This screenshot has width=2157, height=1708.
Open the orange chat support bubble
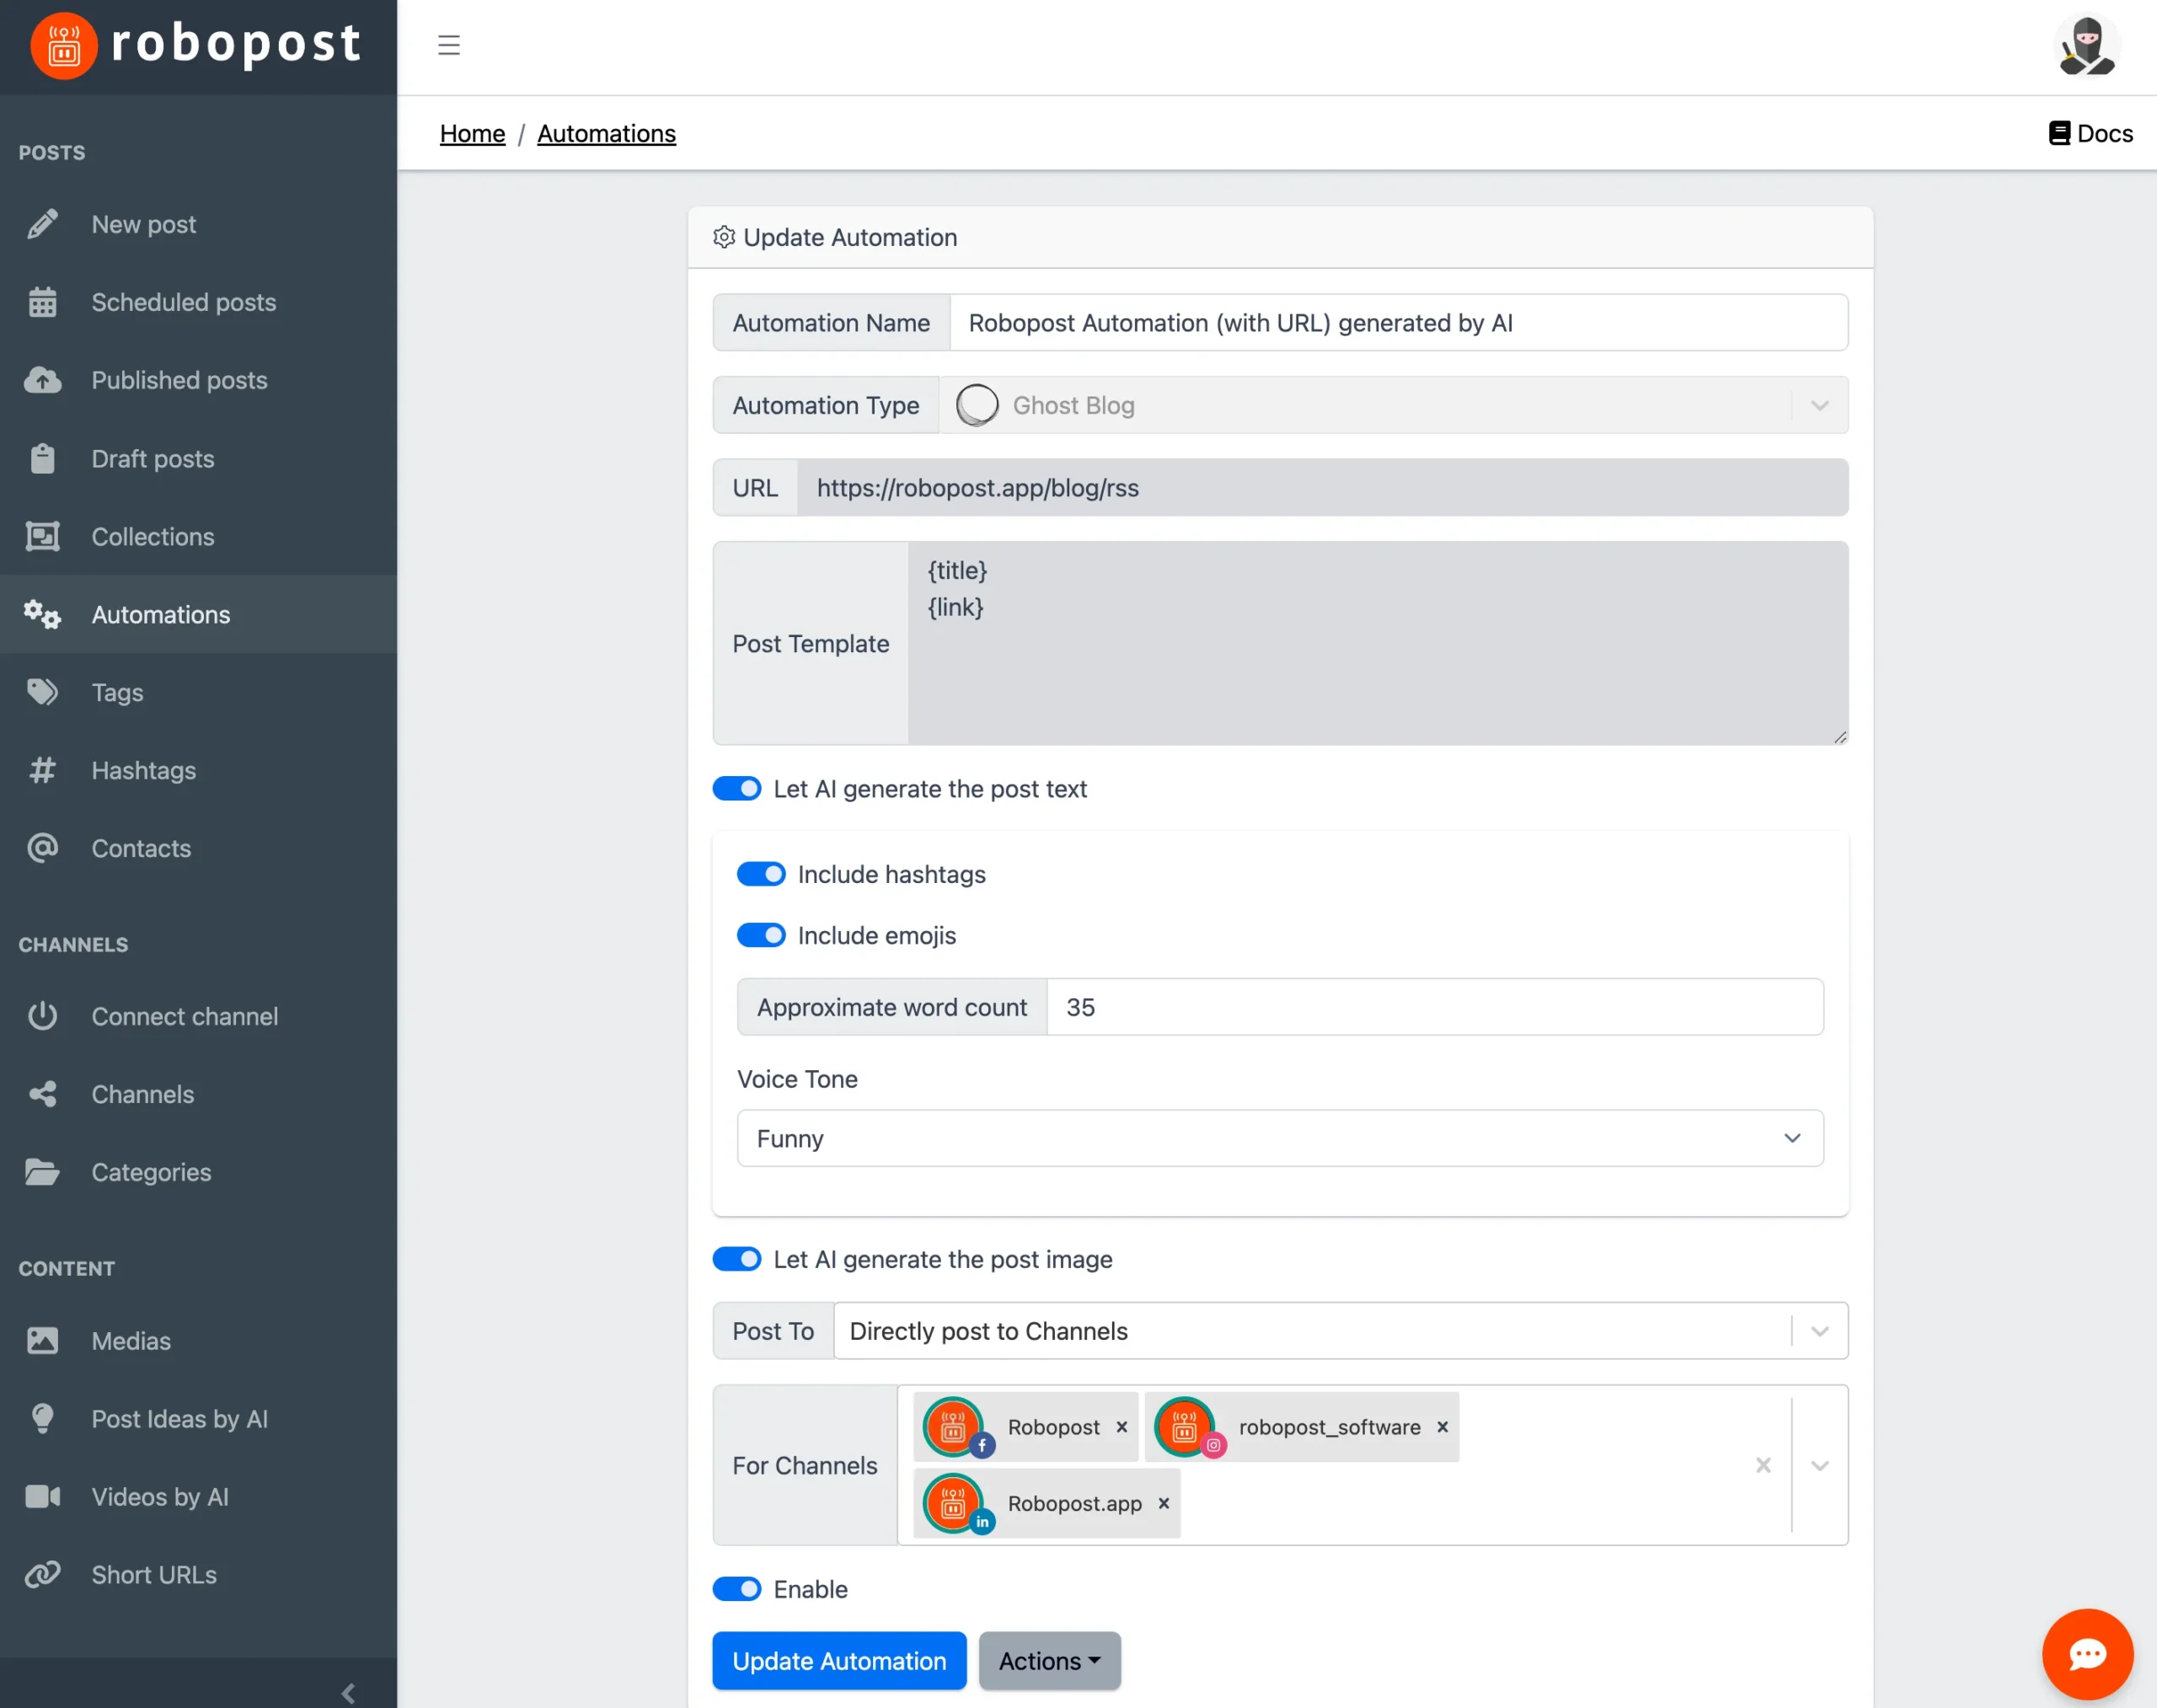tap(2087, 1653)
